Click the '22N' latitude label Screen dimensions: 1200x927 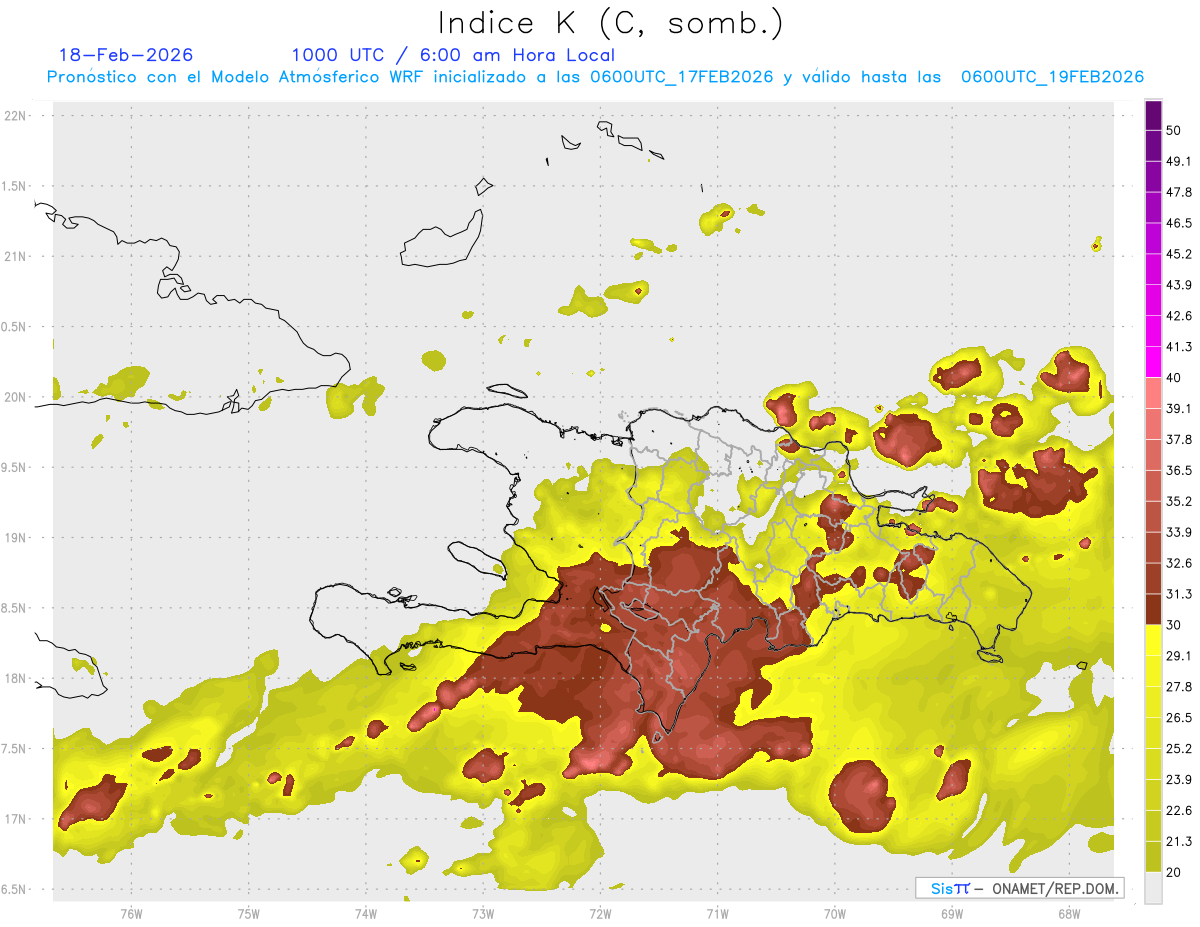tap(16, 116)
